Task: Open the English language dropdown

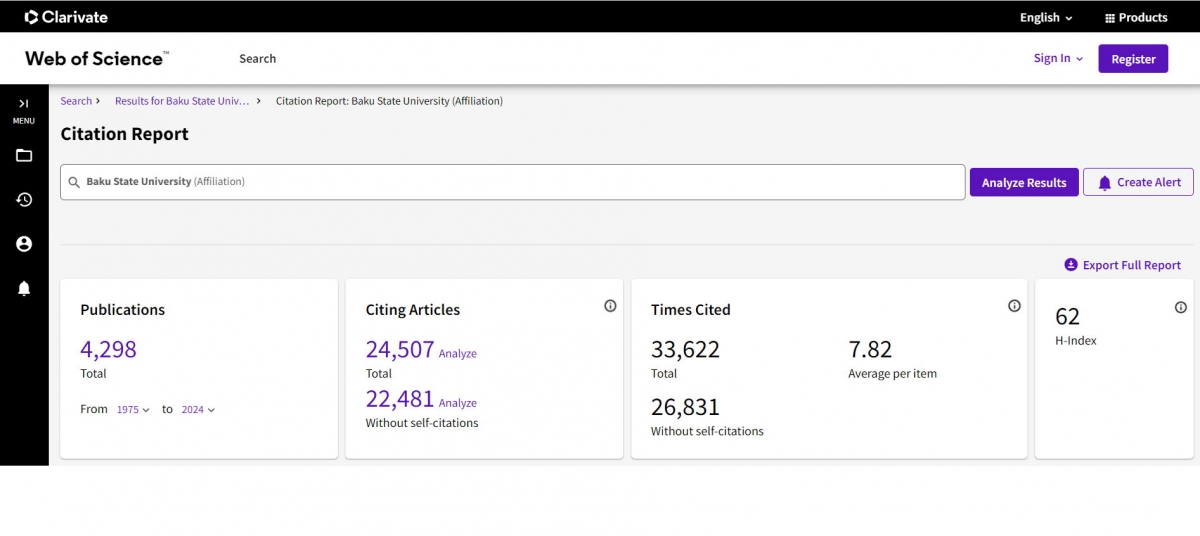Action: (x=1045, y=17)
